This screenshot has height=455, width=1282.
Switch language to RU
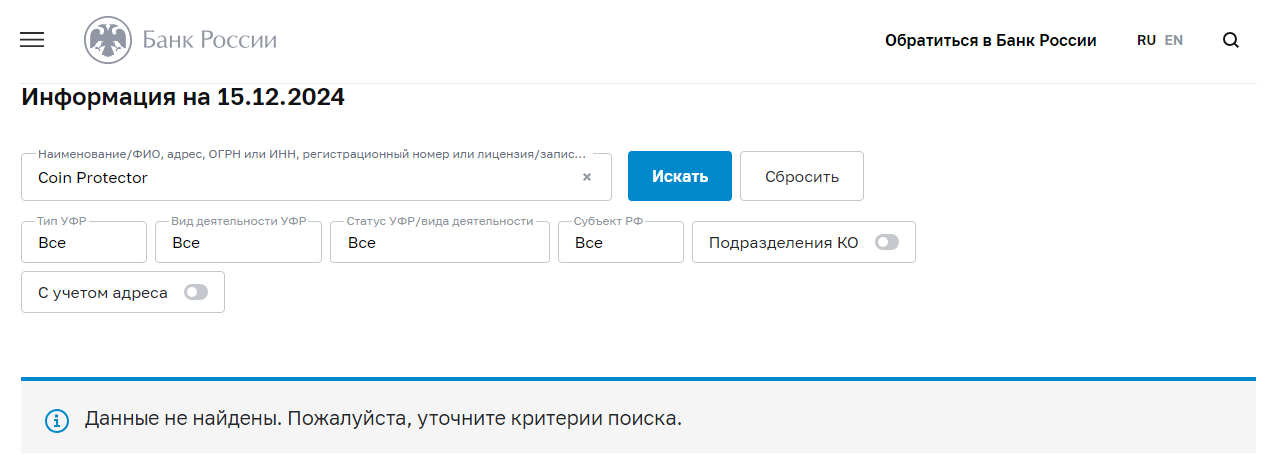[x=1146, y=41]
